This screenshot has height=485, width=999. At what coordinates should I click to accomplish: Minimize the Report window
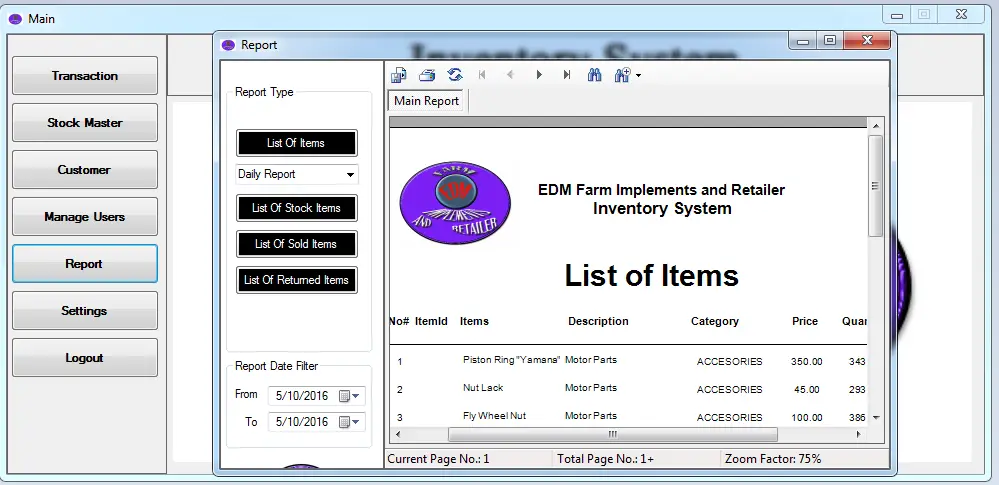pos(803,41)
